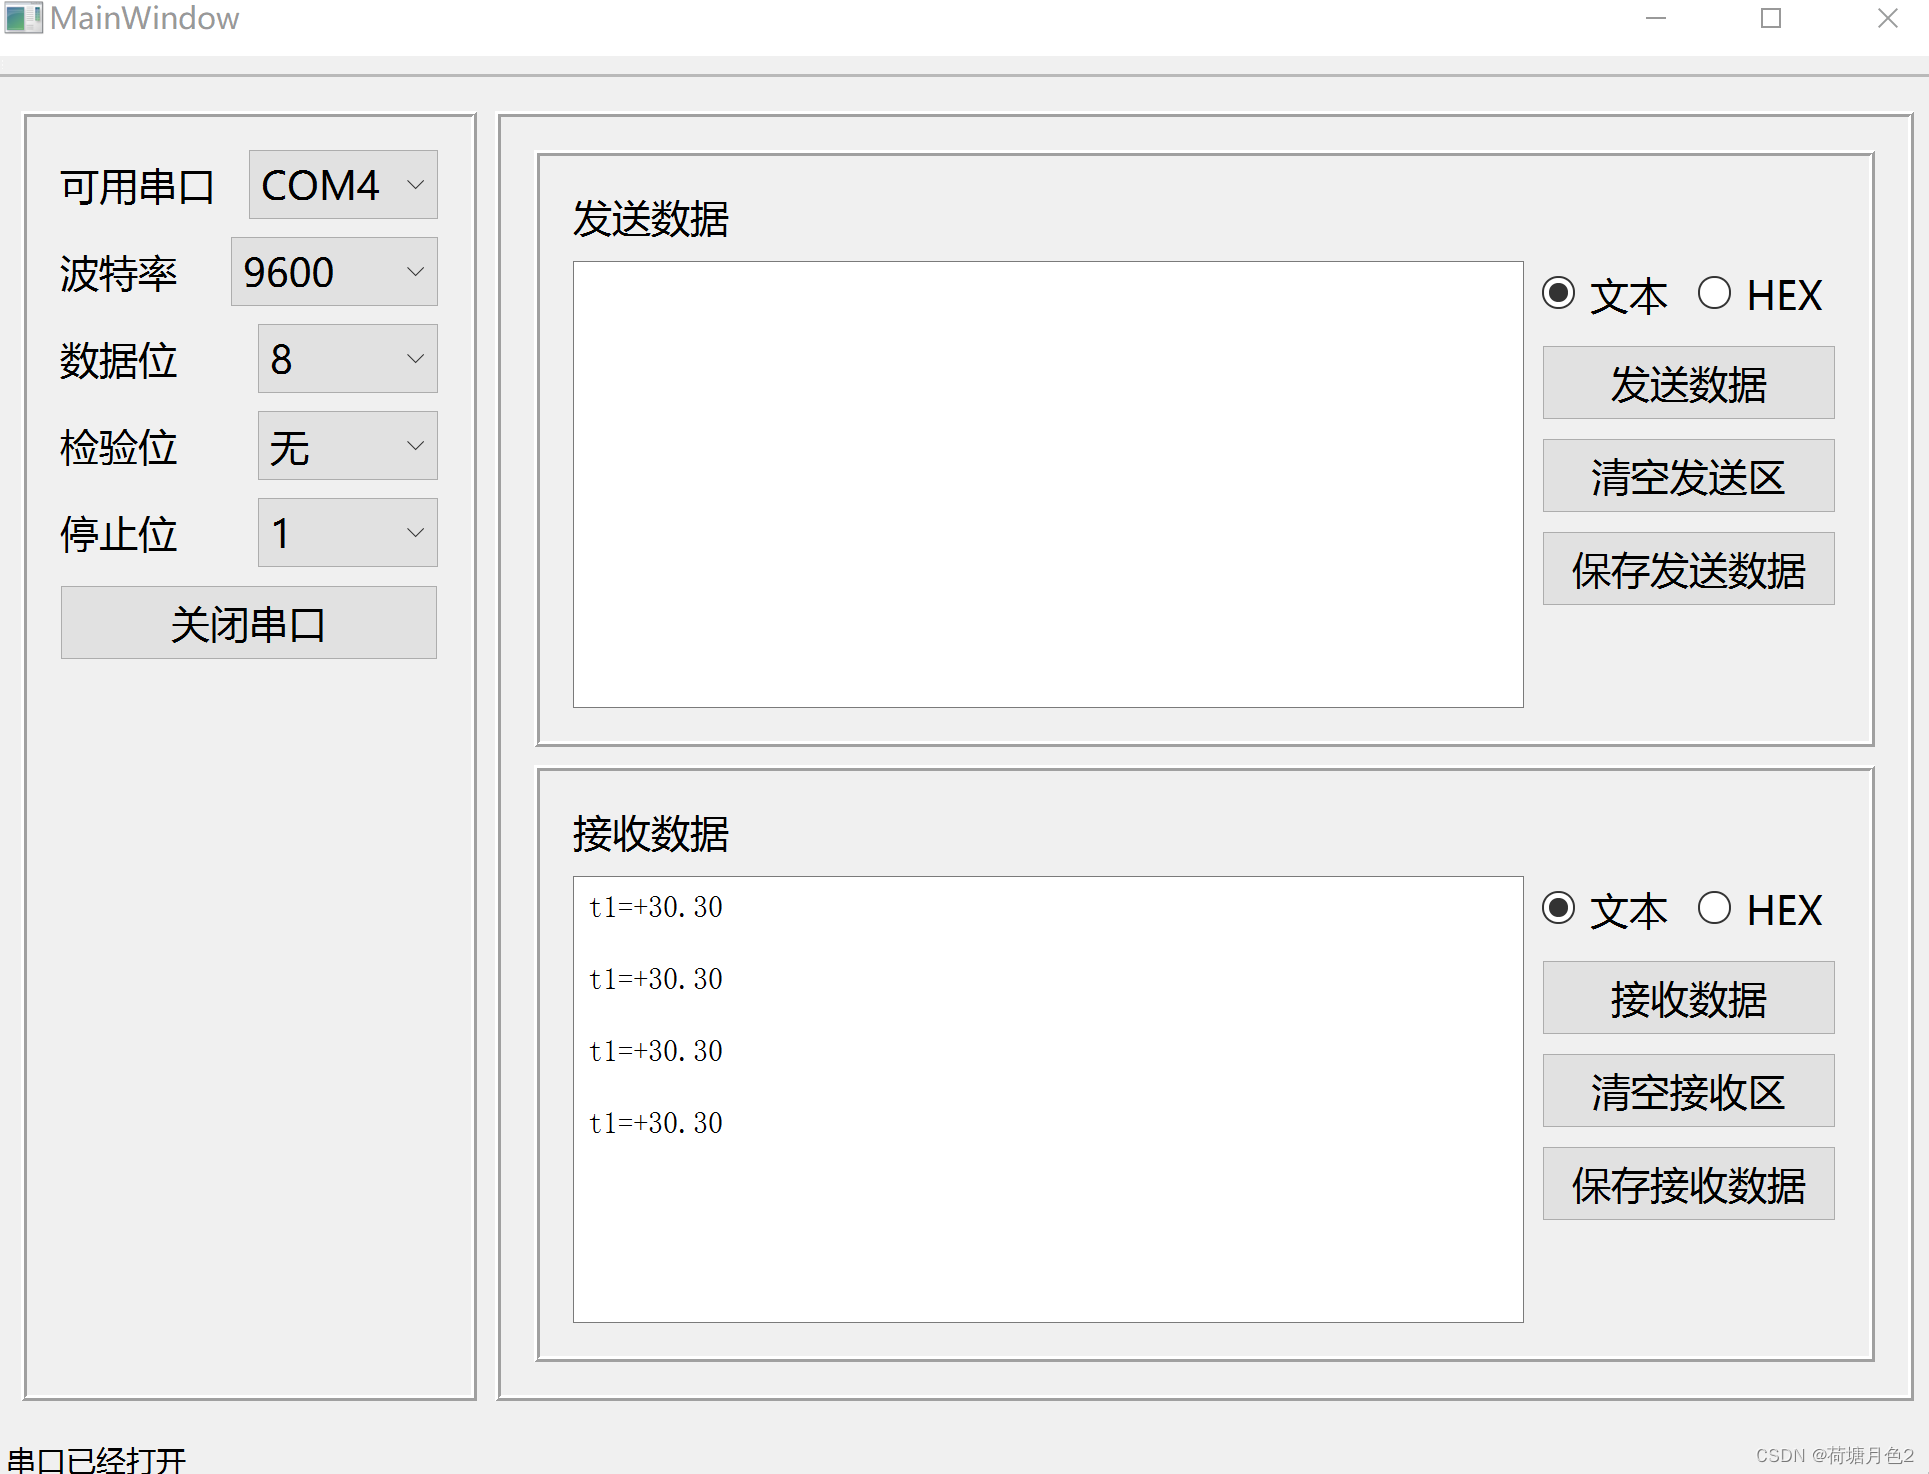Click the 清空发送区 button

(1689, 476)
